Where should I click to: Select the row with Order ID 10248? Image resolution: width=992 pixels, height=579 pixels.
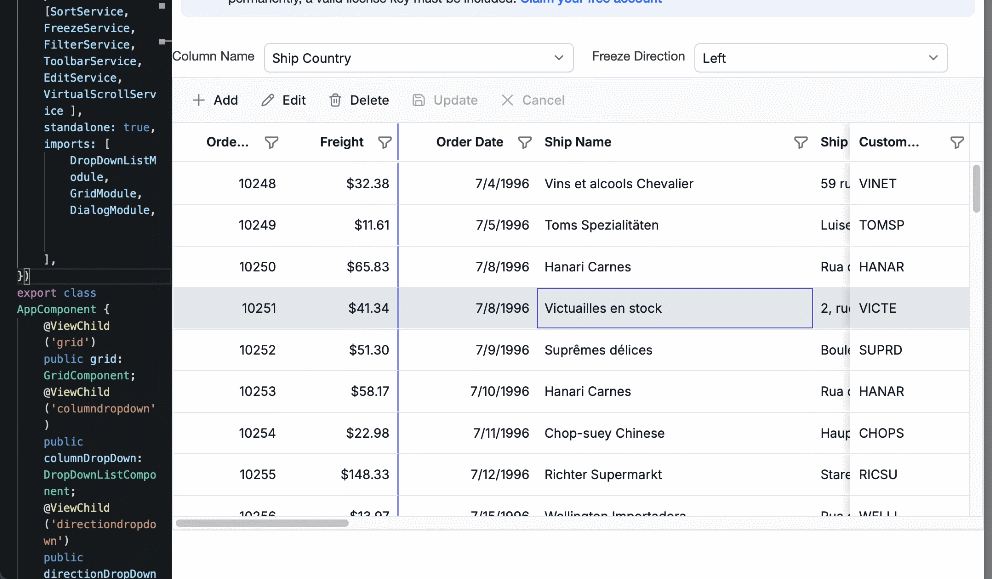257,184
